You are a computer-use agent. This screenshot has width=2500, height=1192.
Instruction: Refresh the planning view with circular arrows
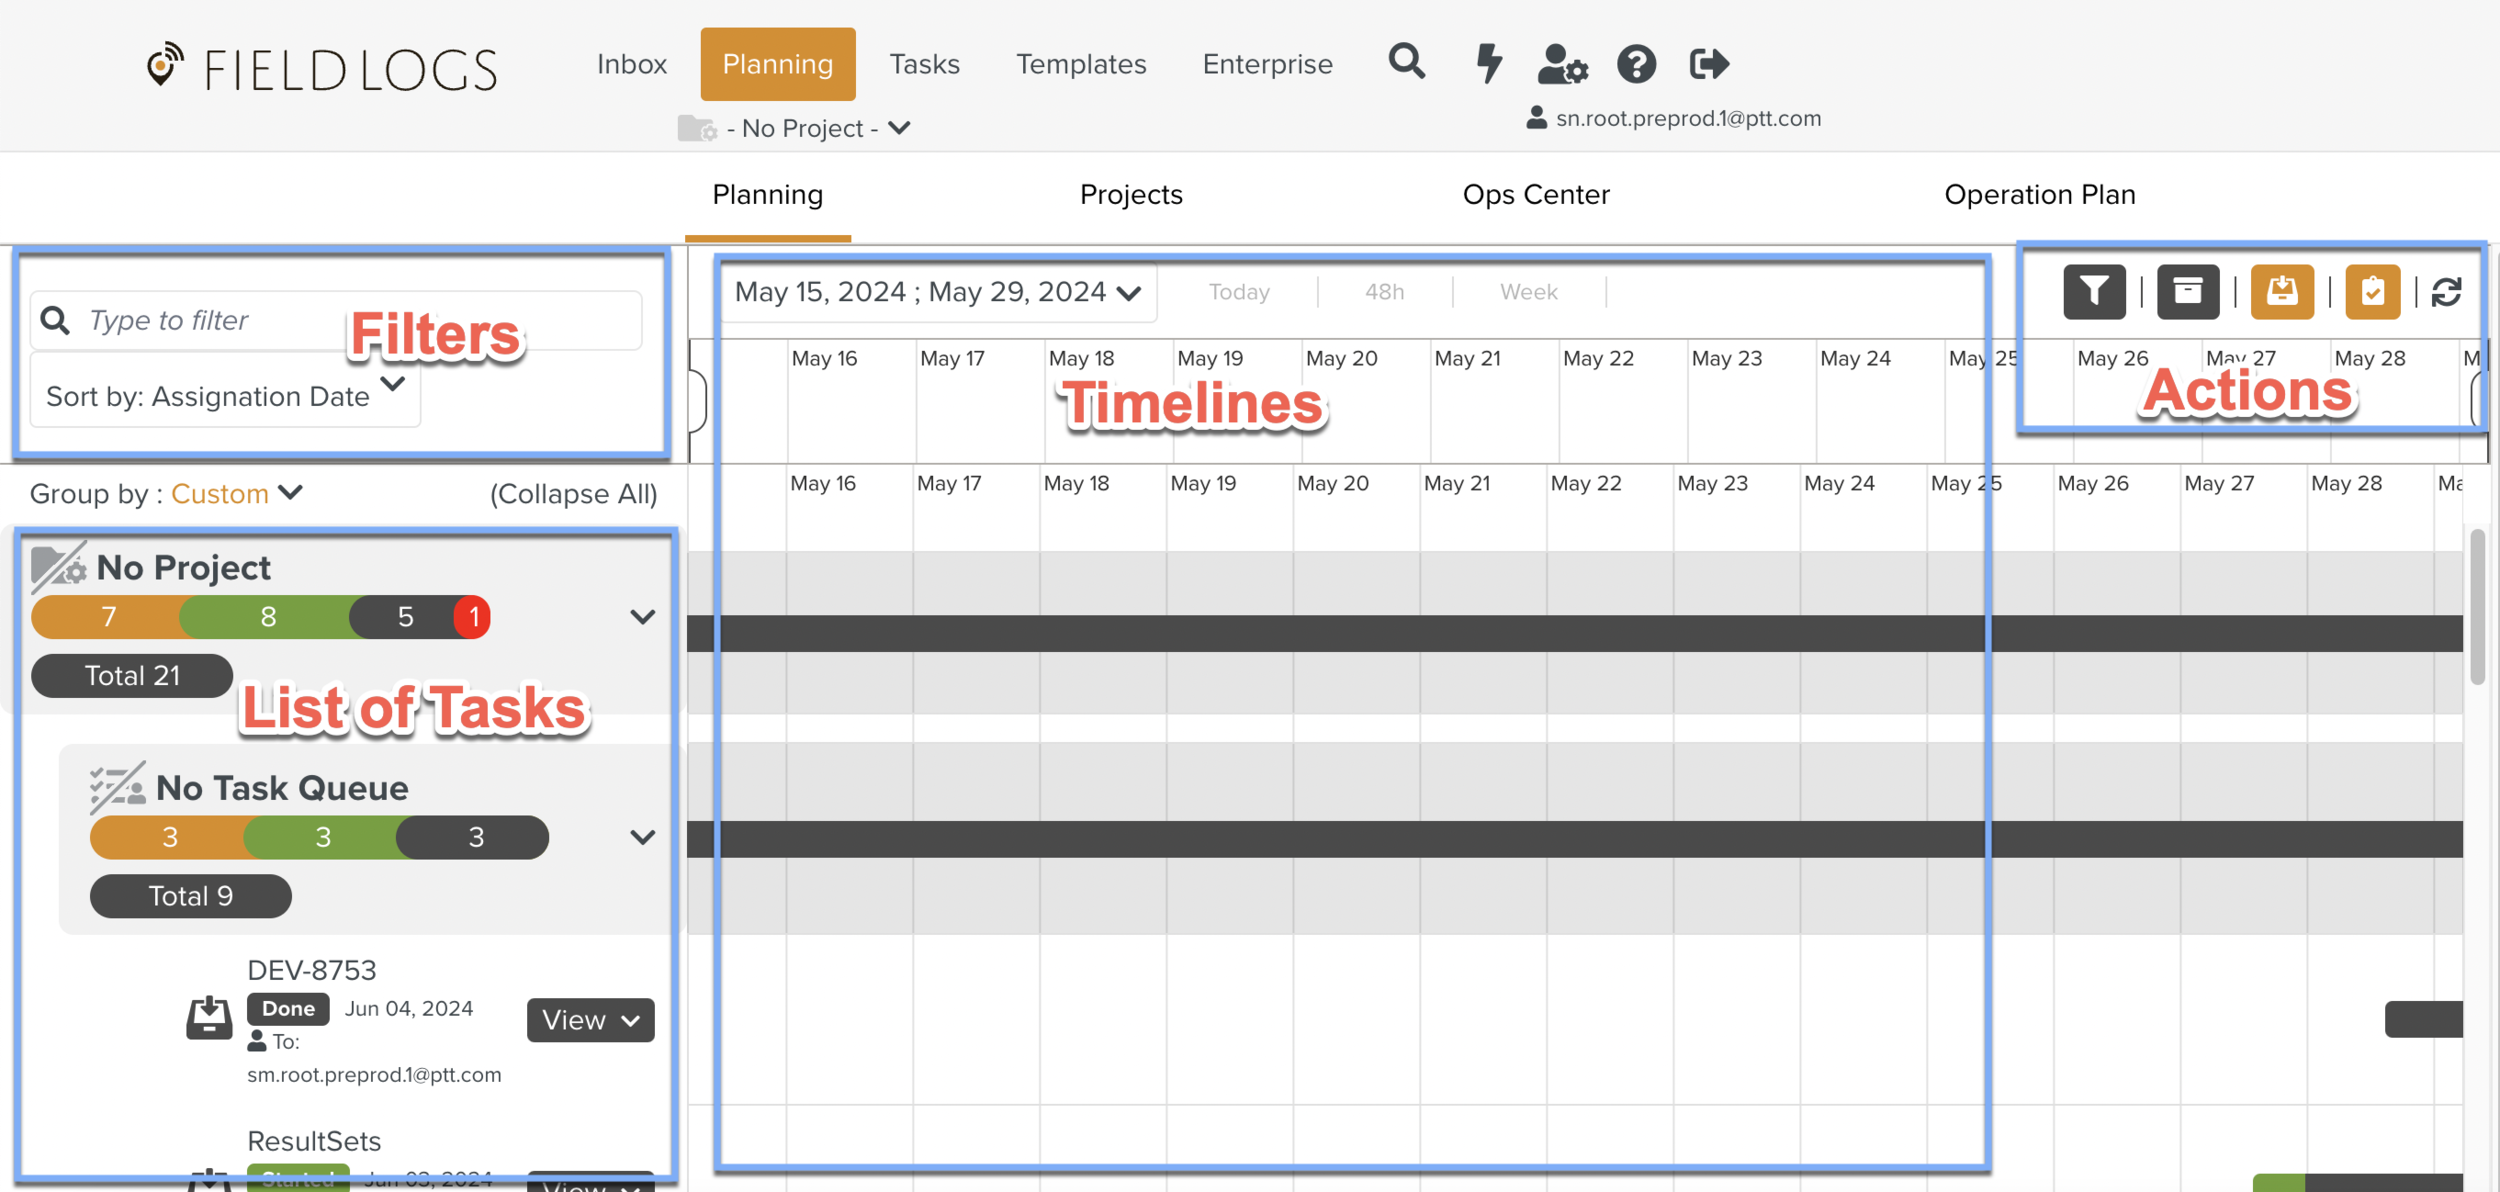point(2446,292)
